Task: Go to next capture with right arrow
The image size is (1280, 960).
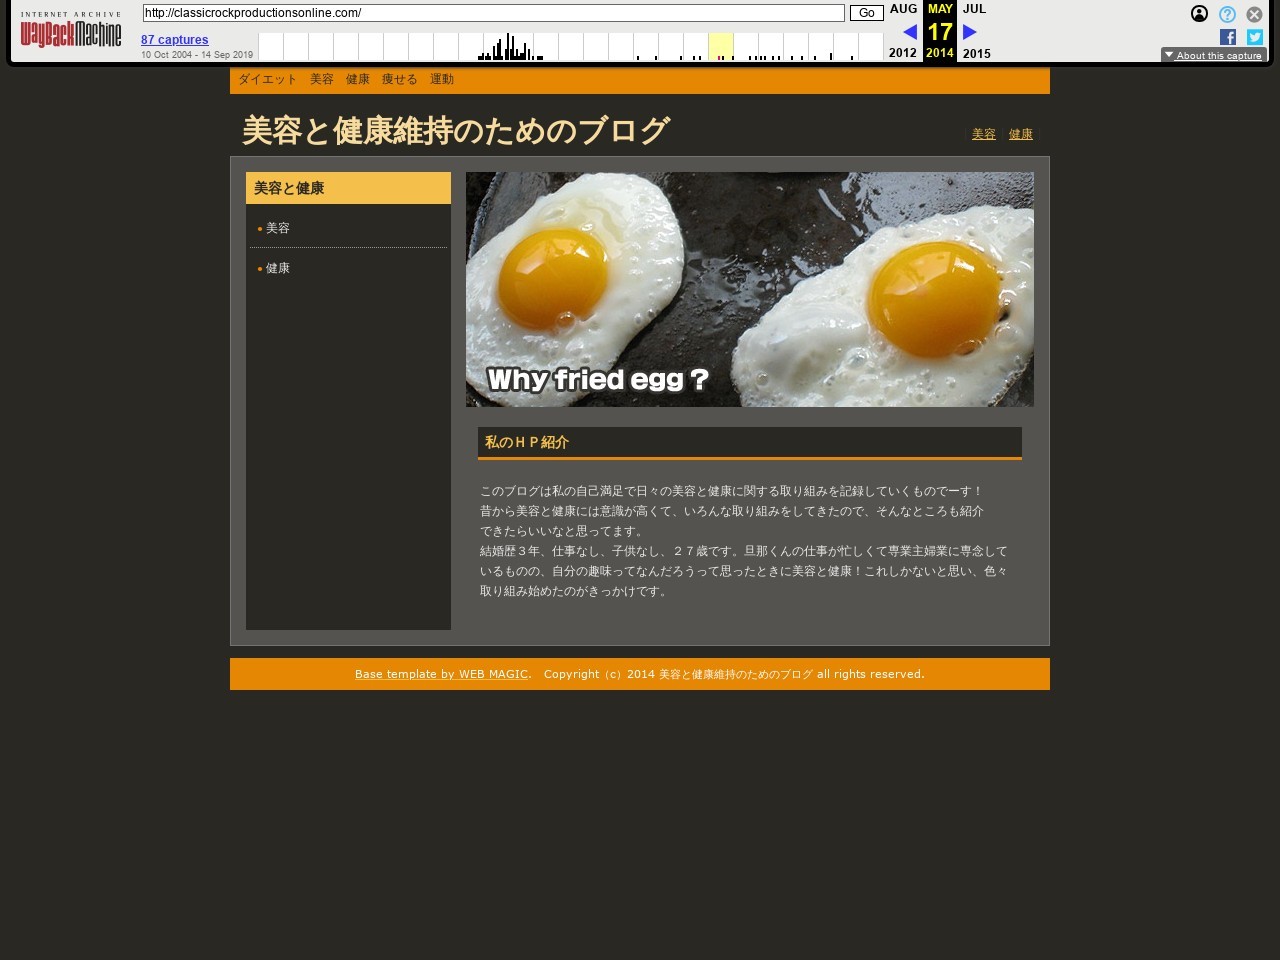Action: pos(969,32)
